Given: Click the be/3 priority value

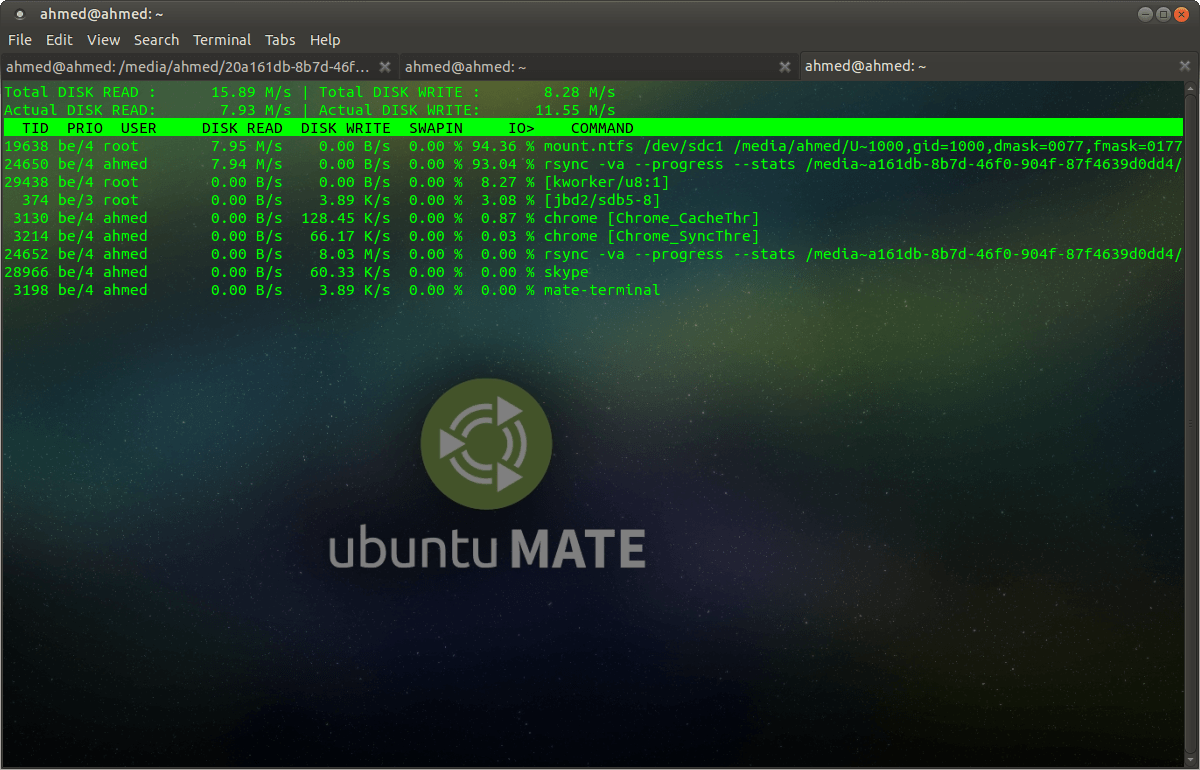Looking at the screenshot, I should pyautogui.click(x=76, y=200).
